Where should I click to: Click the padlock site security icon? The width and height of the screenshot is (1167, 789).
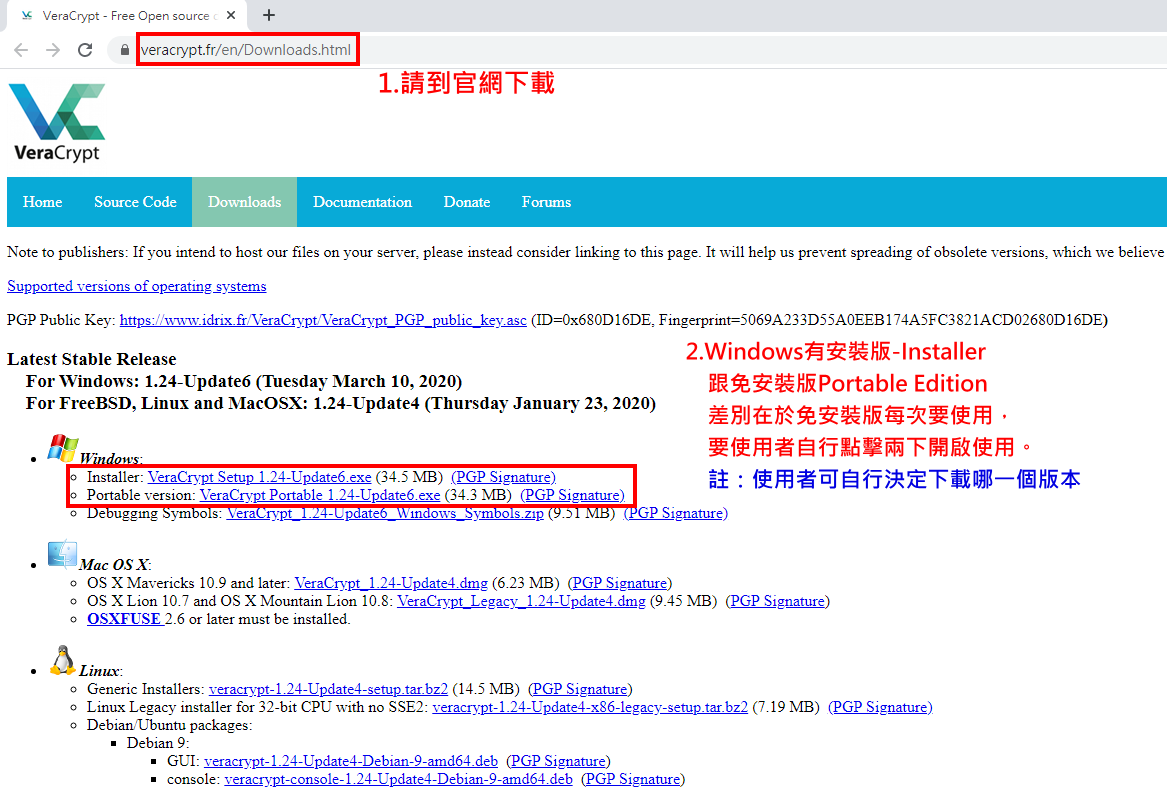124,50
